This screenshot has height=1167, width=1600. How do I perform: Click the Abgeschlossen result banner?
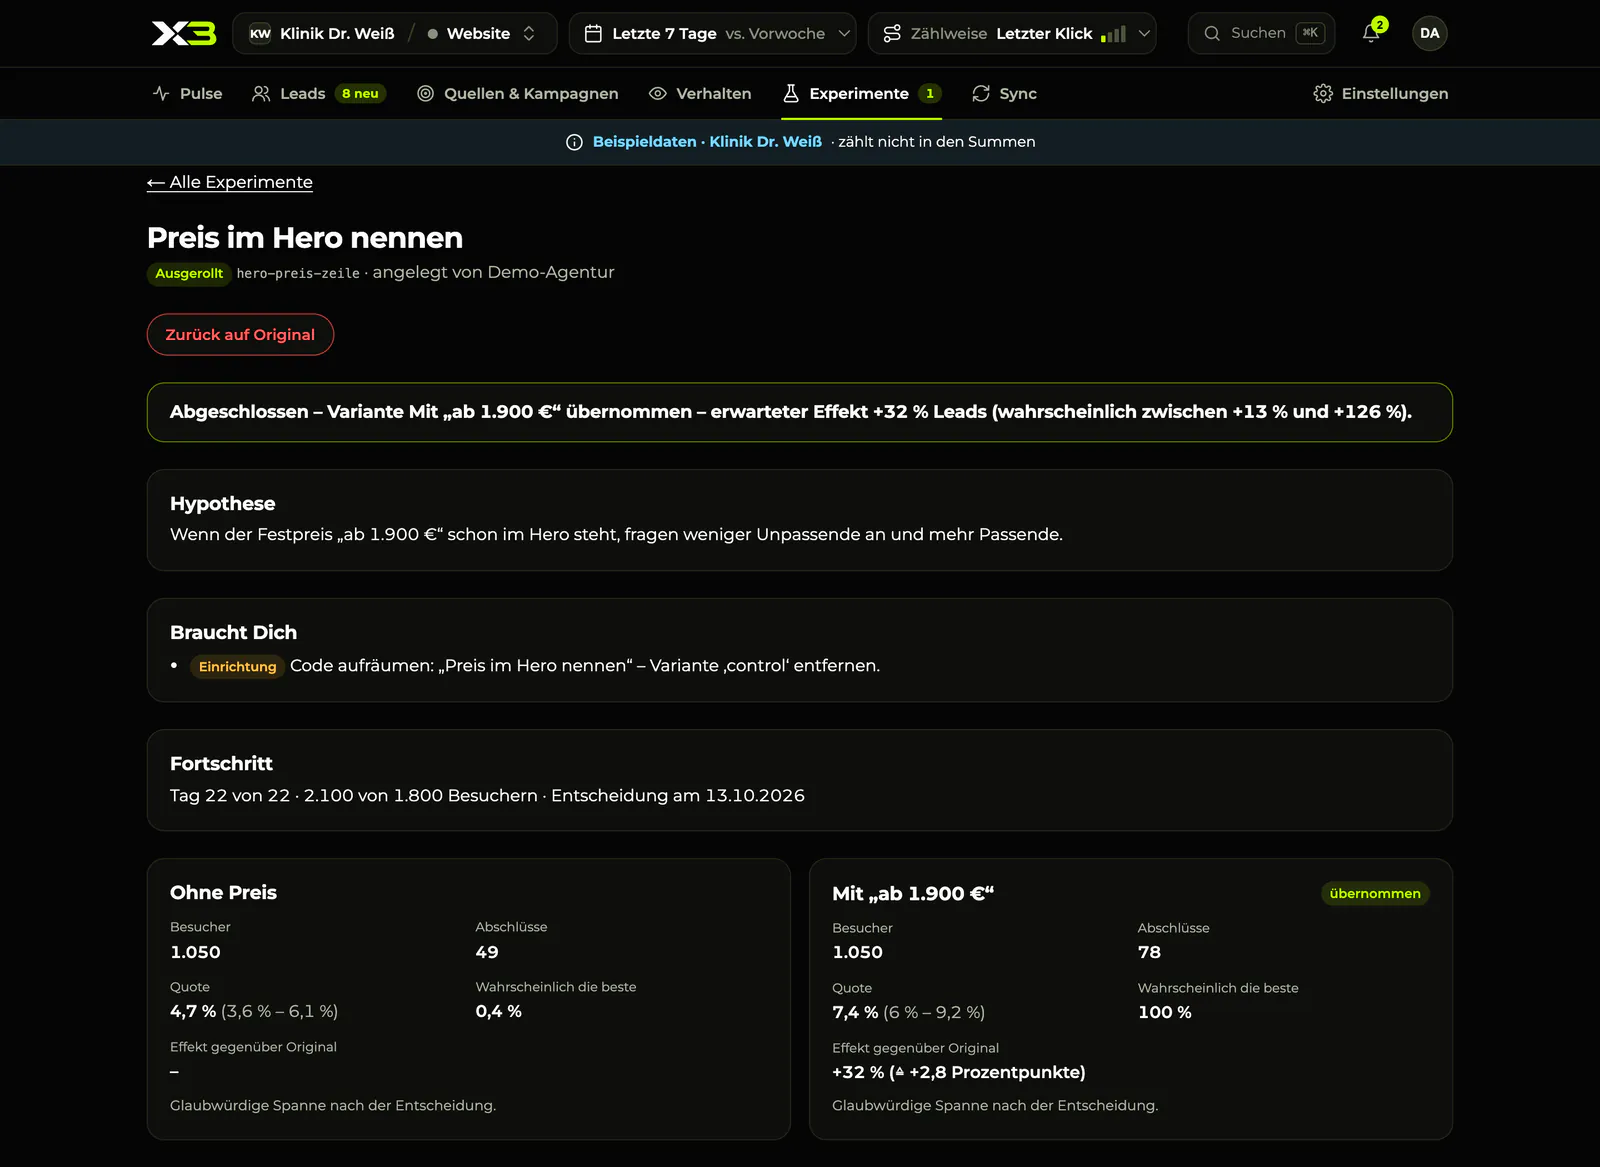point(799,412)
